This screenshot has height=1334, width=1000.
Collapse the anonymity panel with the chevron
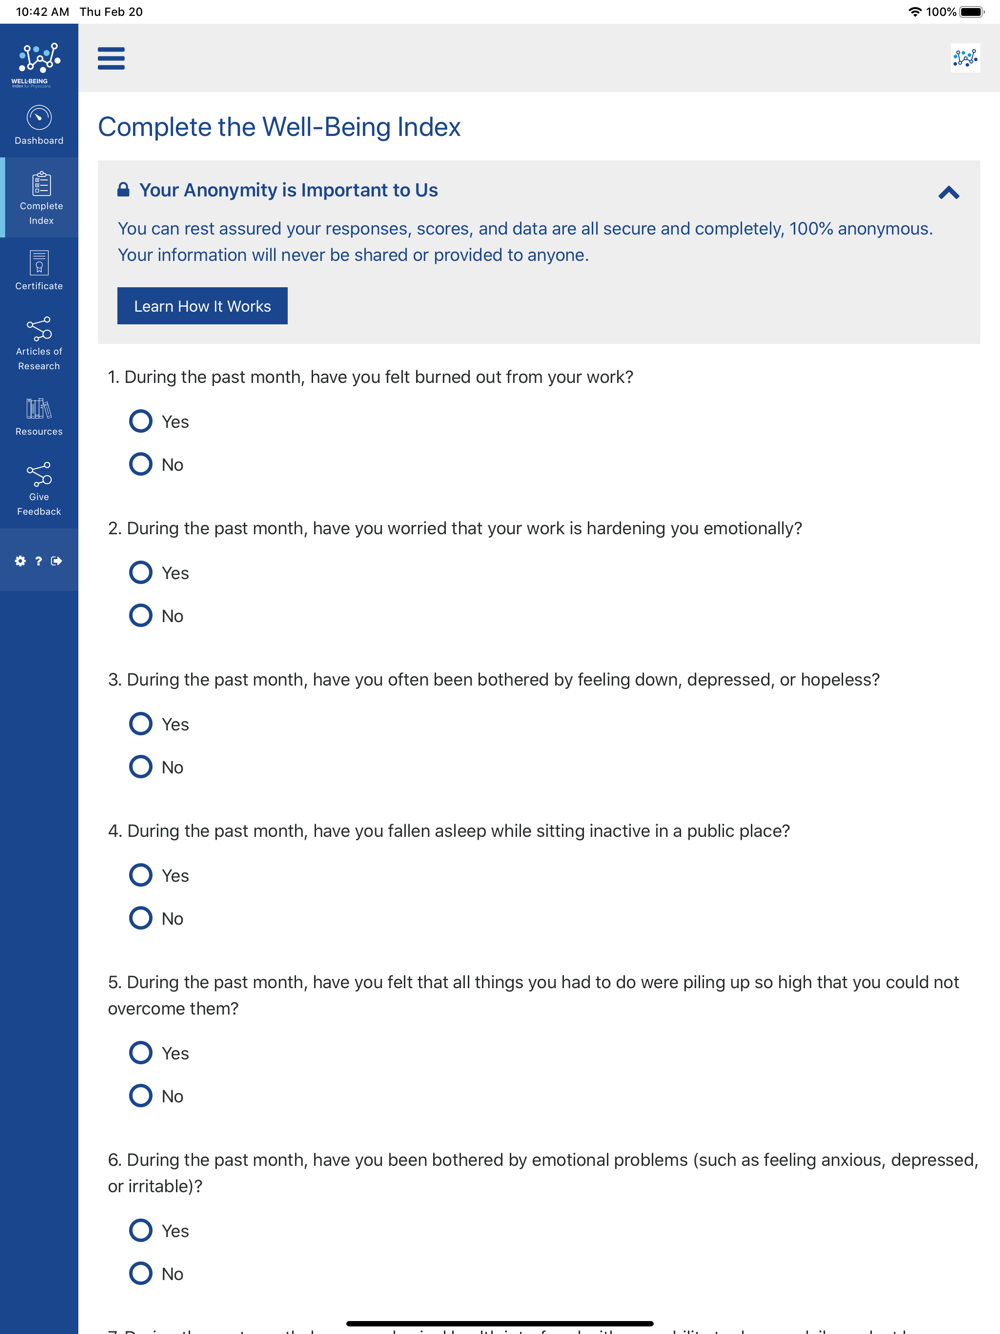point(949,192)
